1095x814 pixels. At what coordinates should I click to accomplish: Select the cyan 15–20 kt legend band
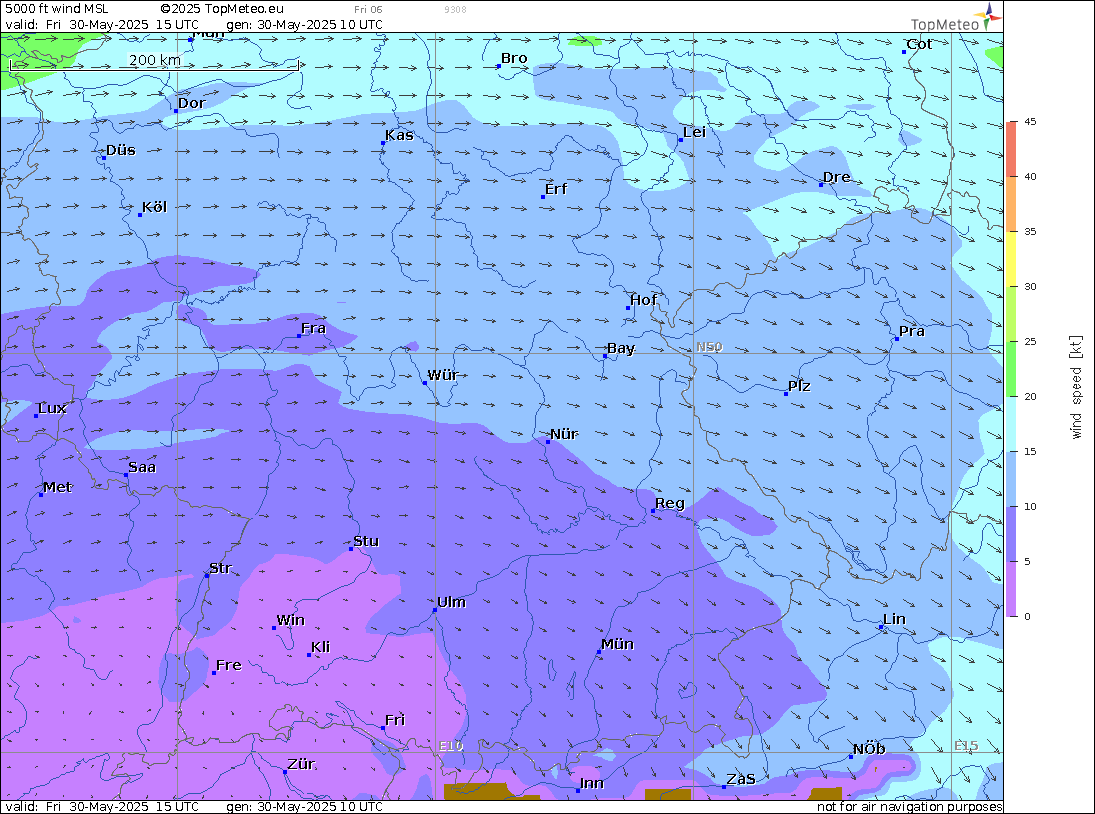(x=1011, y=424)
